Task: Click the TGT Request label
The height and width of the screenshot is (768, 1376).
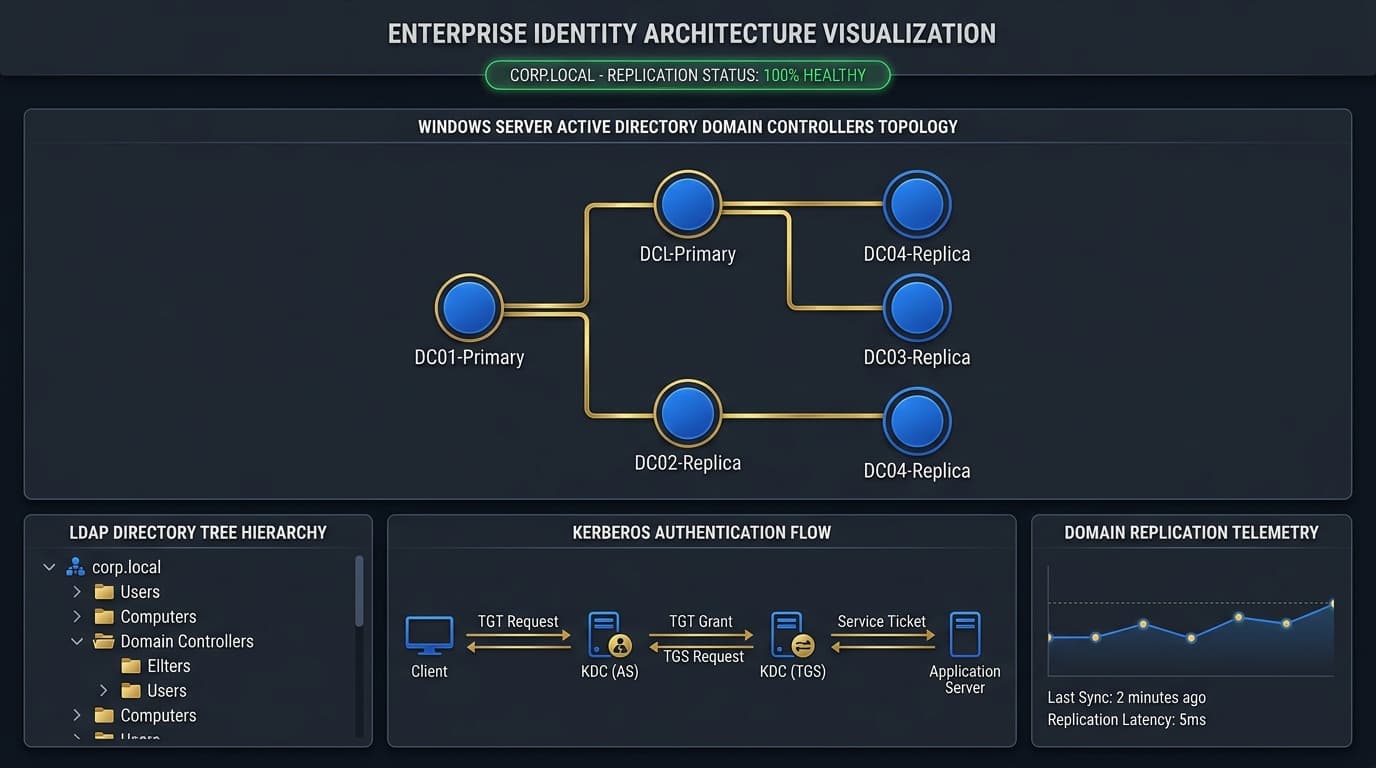Action: click(518, 621)
